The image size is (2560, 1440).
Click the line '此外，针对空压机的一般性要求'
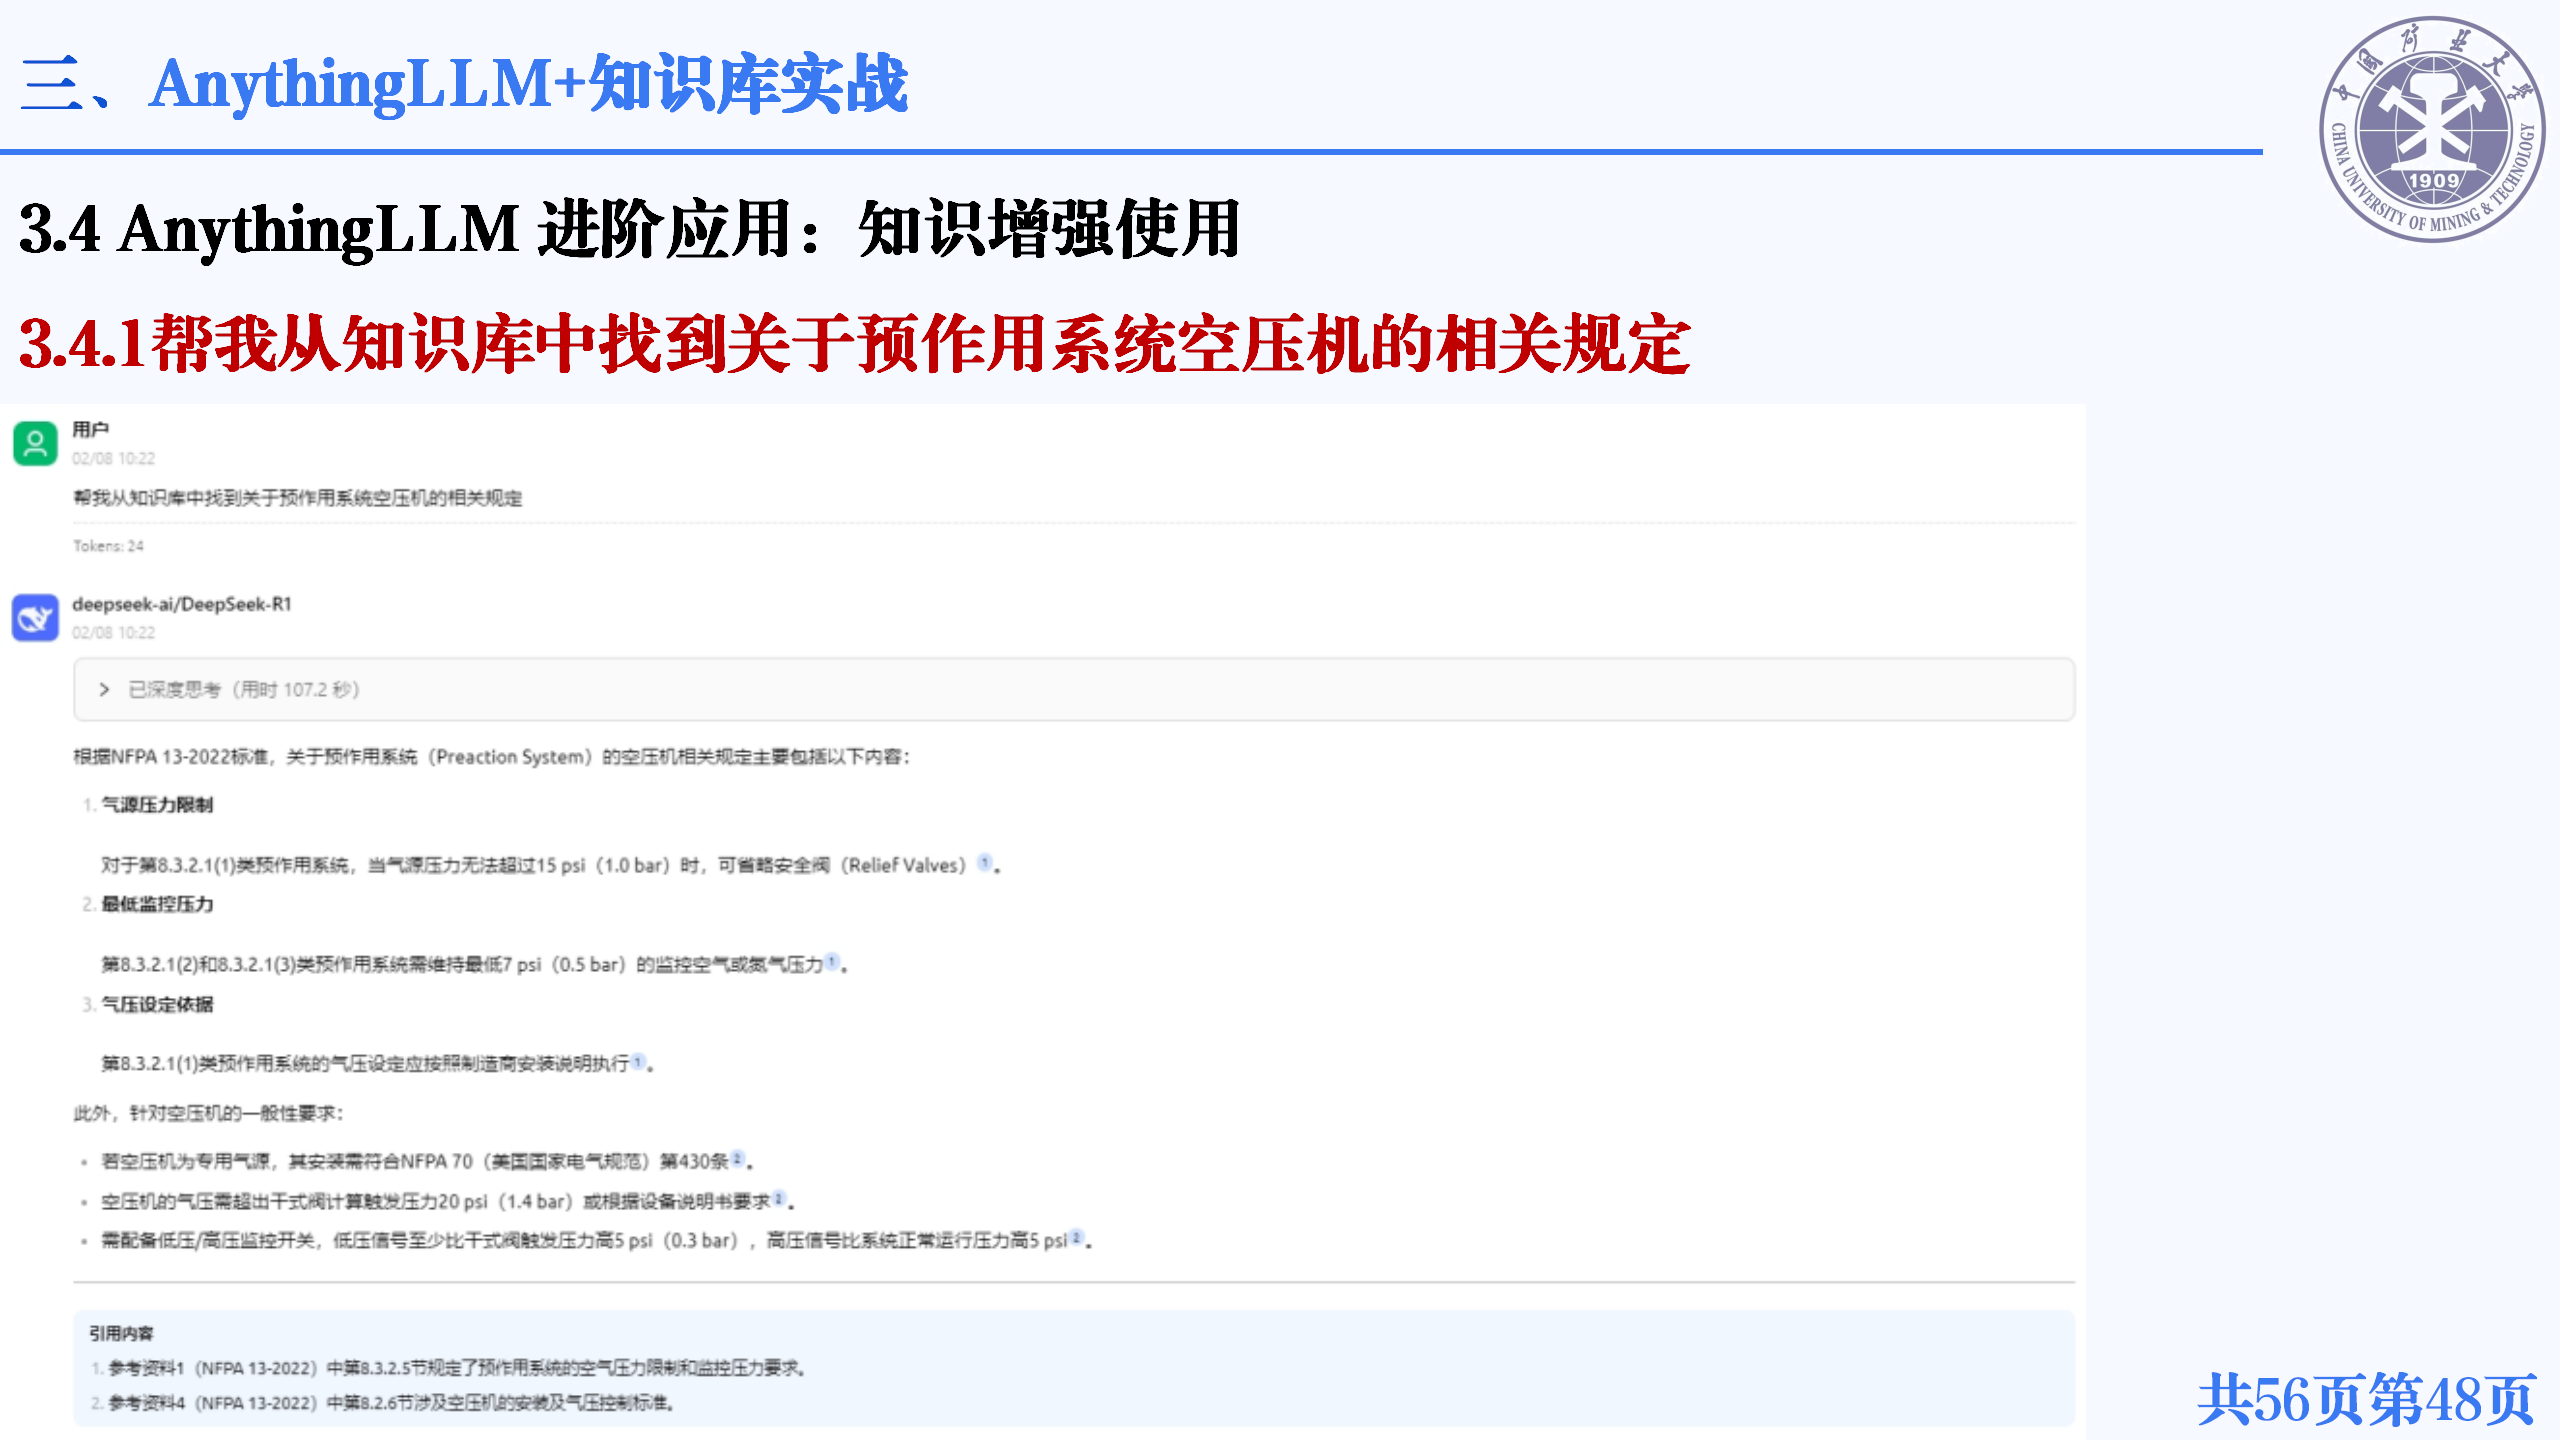(x=208, y=1113)
